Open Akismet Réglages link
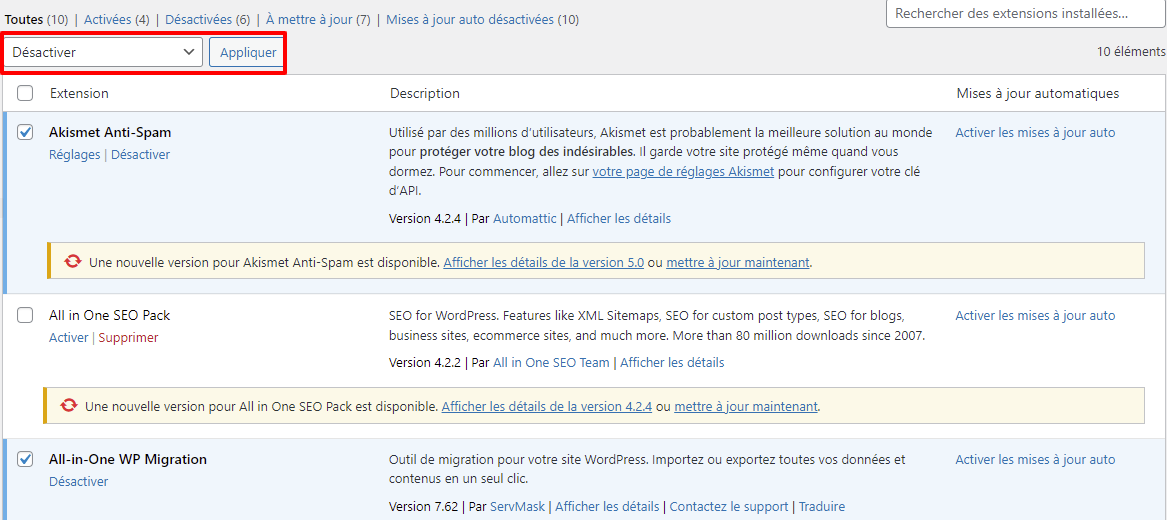 click(x=74, y=155)
